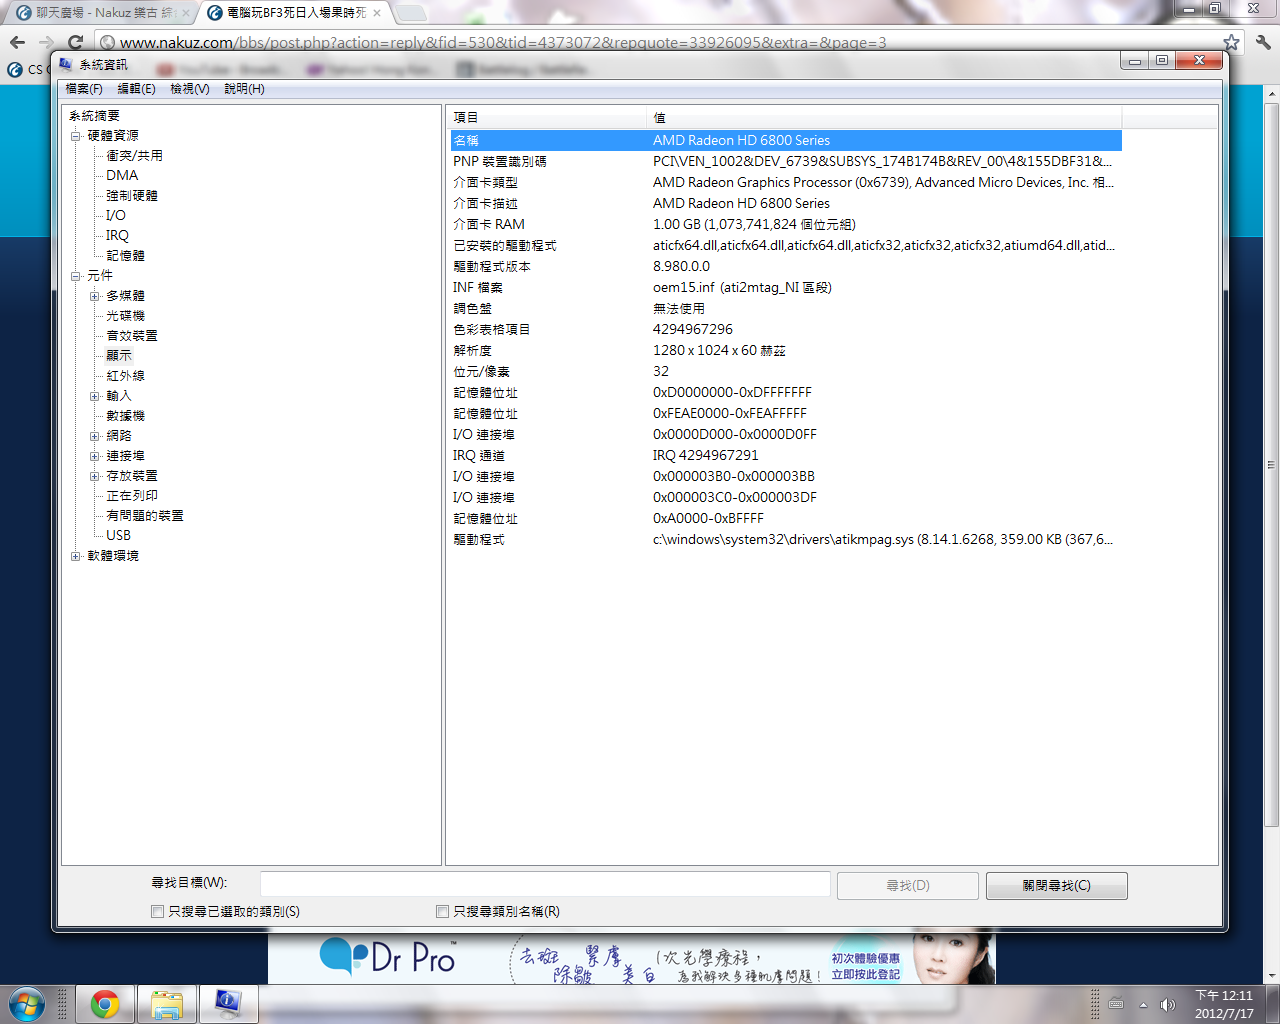Open the file explorer taskbar icon

(x=167, y=1004)
